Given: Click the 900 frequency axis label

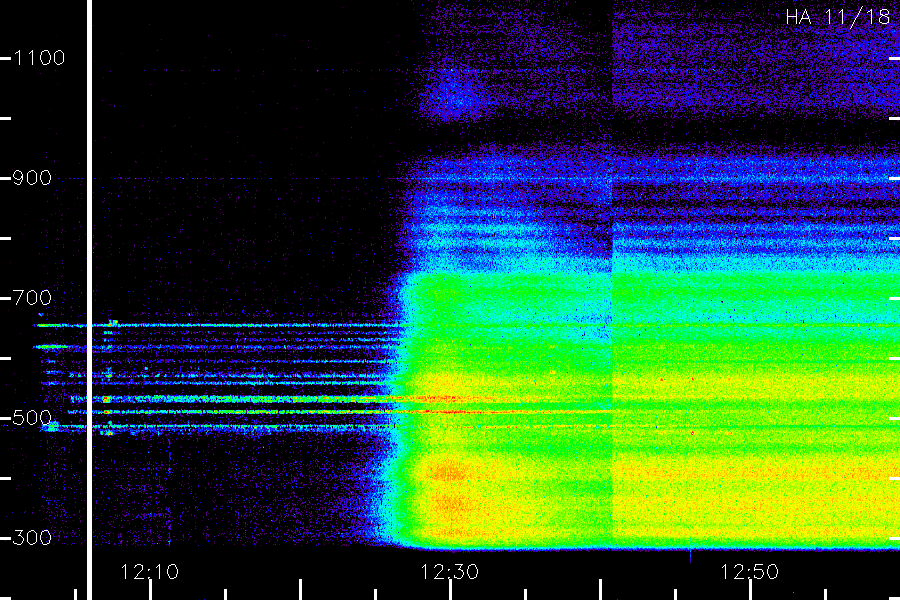Looking at the screenshot, I should 32,178.
